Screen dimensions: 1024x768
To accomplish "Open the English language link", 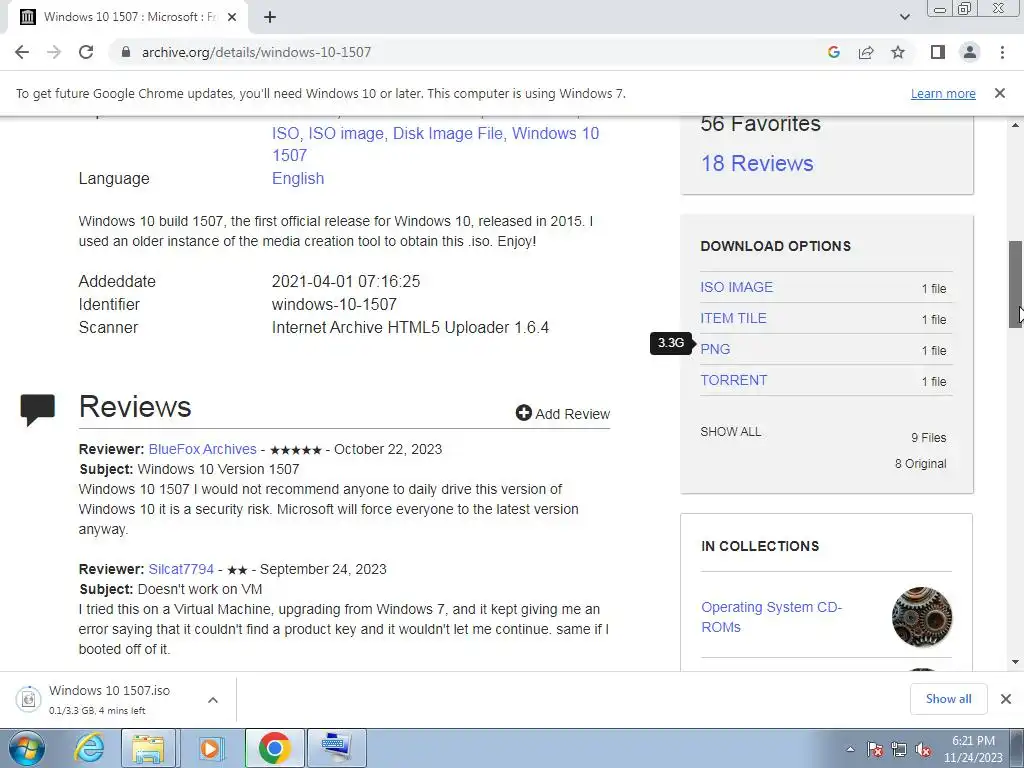I will click(x=298, y=178).
